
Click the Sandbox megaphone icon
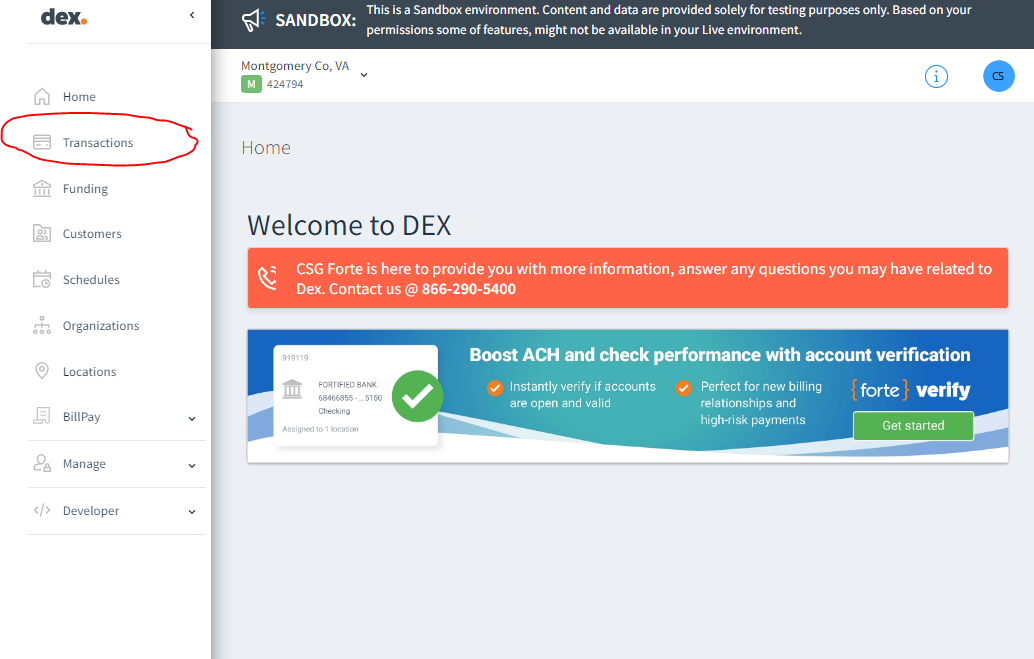click(253, 20)
